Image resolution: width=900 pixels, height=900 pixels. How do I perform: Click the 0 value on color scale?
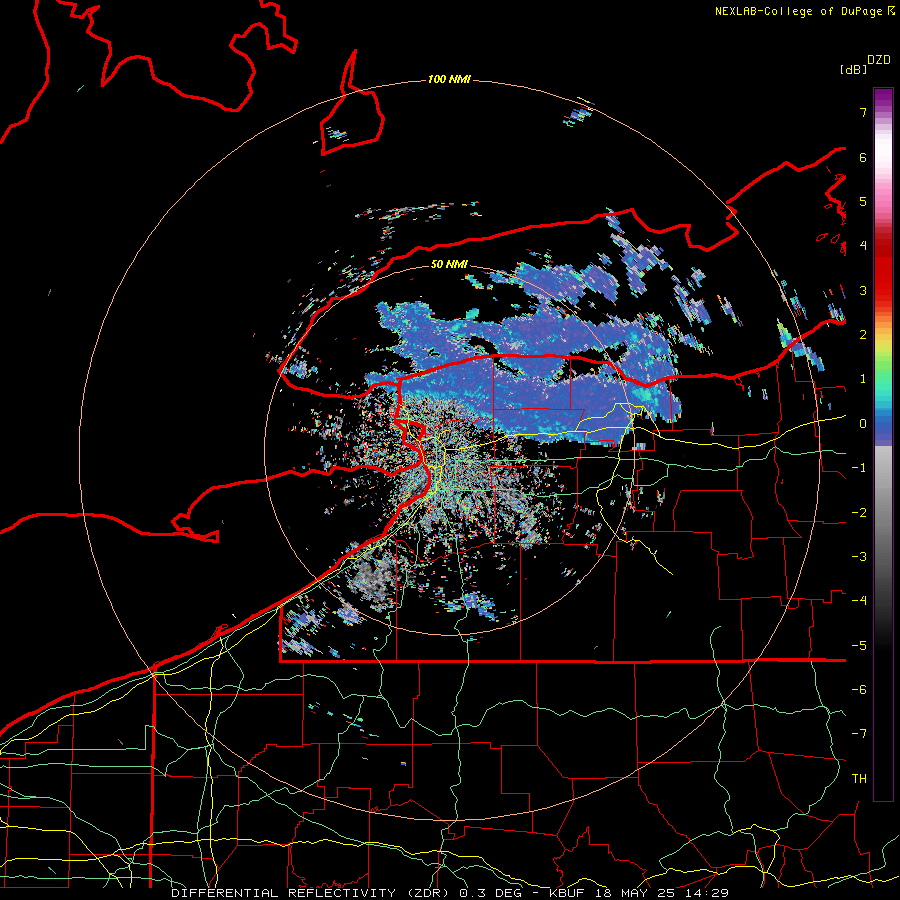(x=863, y=424)
